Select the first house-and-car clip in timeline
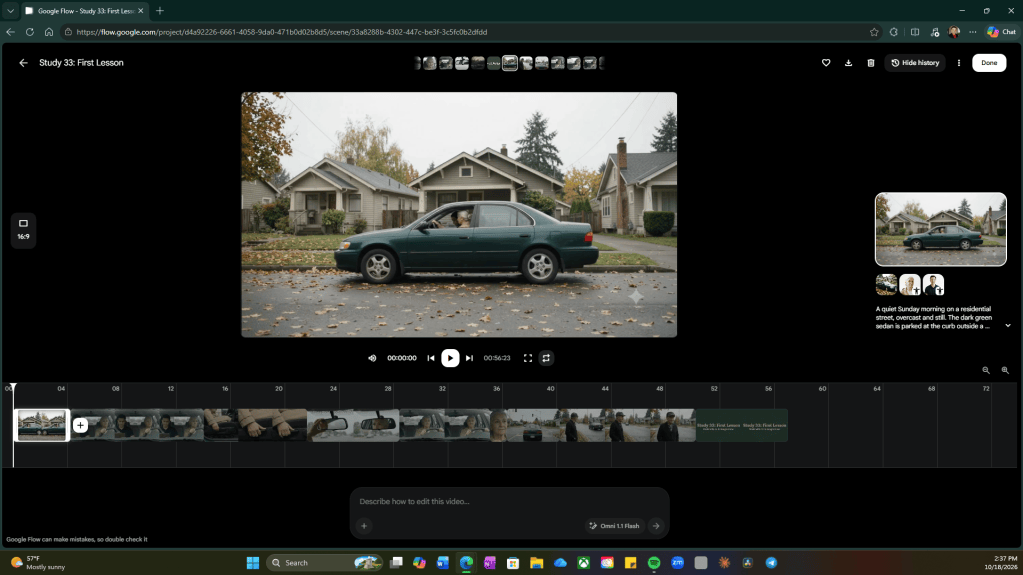 click(41, 425)
